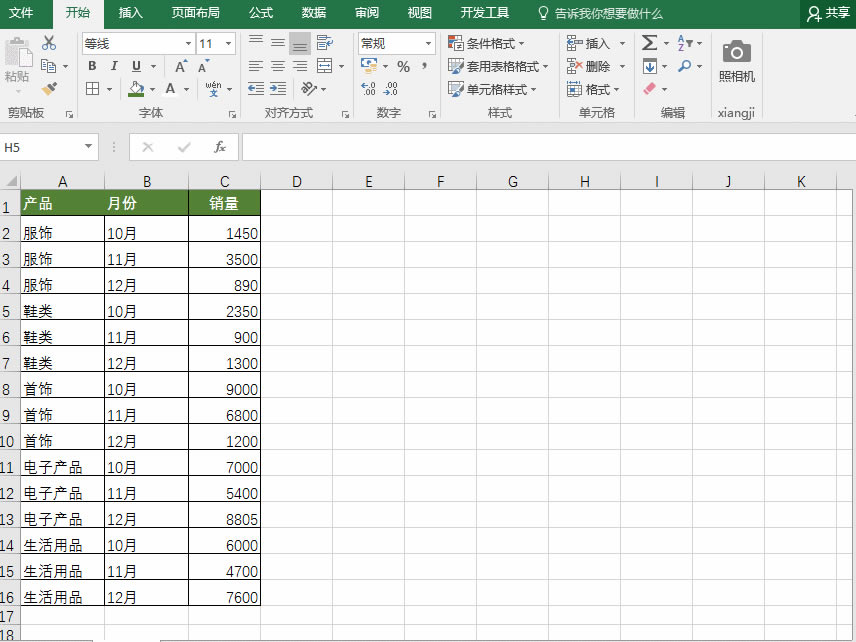Screen dimensions: 856x642
Task: Switch to the 插入 ribbon tab
Action: 130,14
